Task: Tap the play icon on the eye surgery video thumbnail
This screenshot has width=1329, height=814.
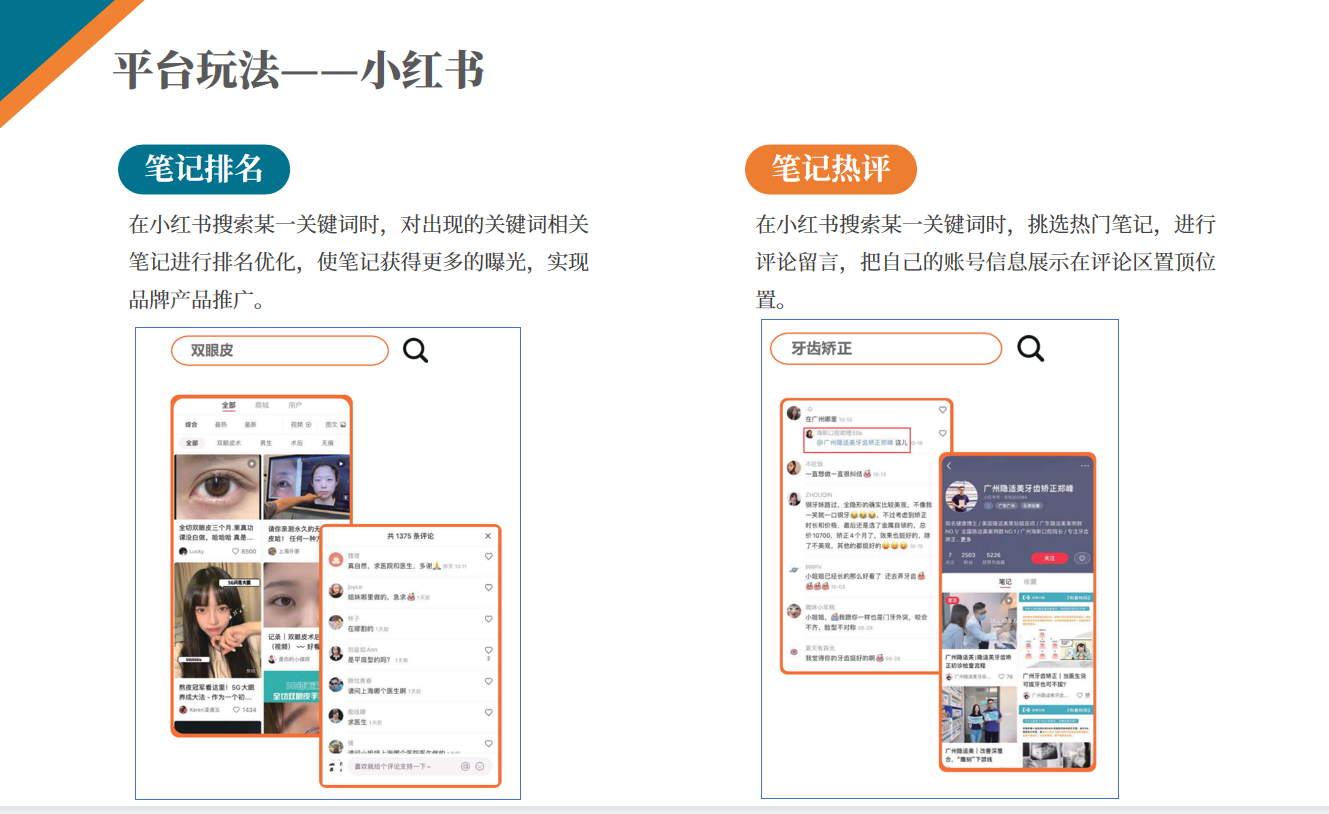Action: tap(252, 462)
